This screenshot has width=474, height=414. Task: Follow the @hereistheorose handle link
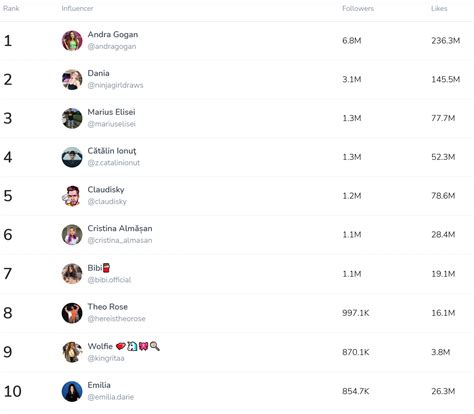pyautogui.click(x=116, y=319)
